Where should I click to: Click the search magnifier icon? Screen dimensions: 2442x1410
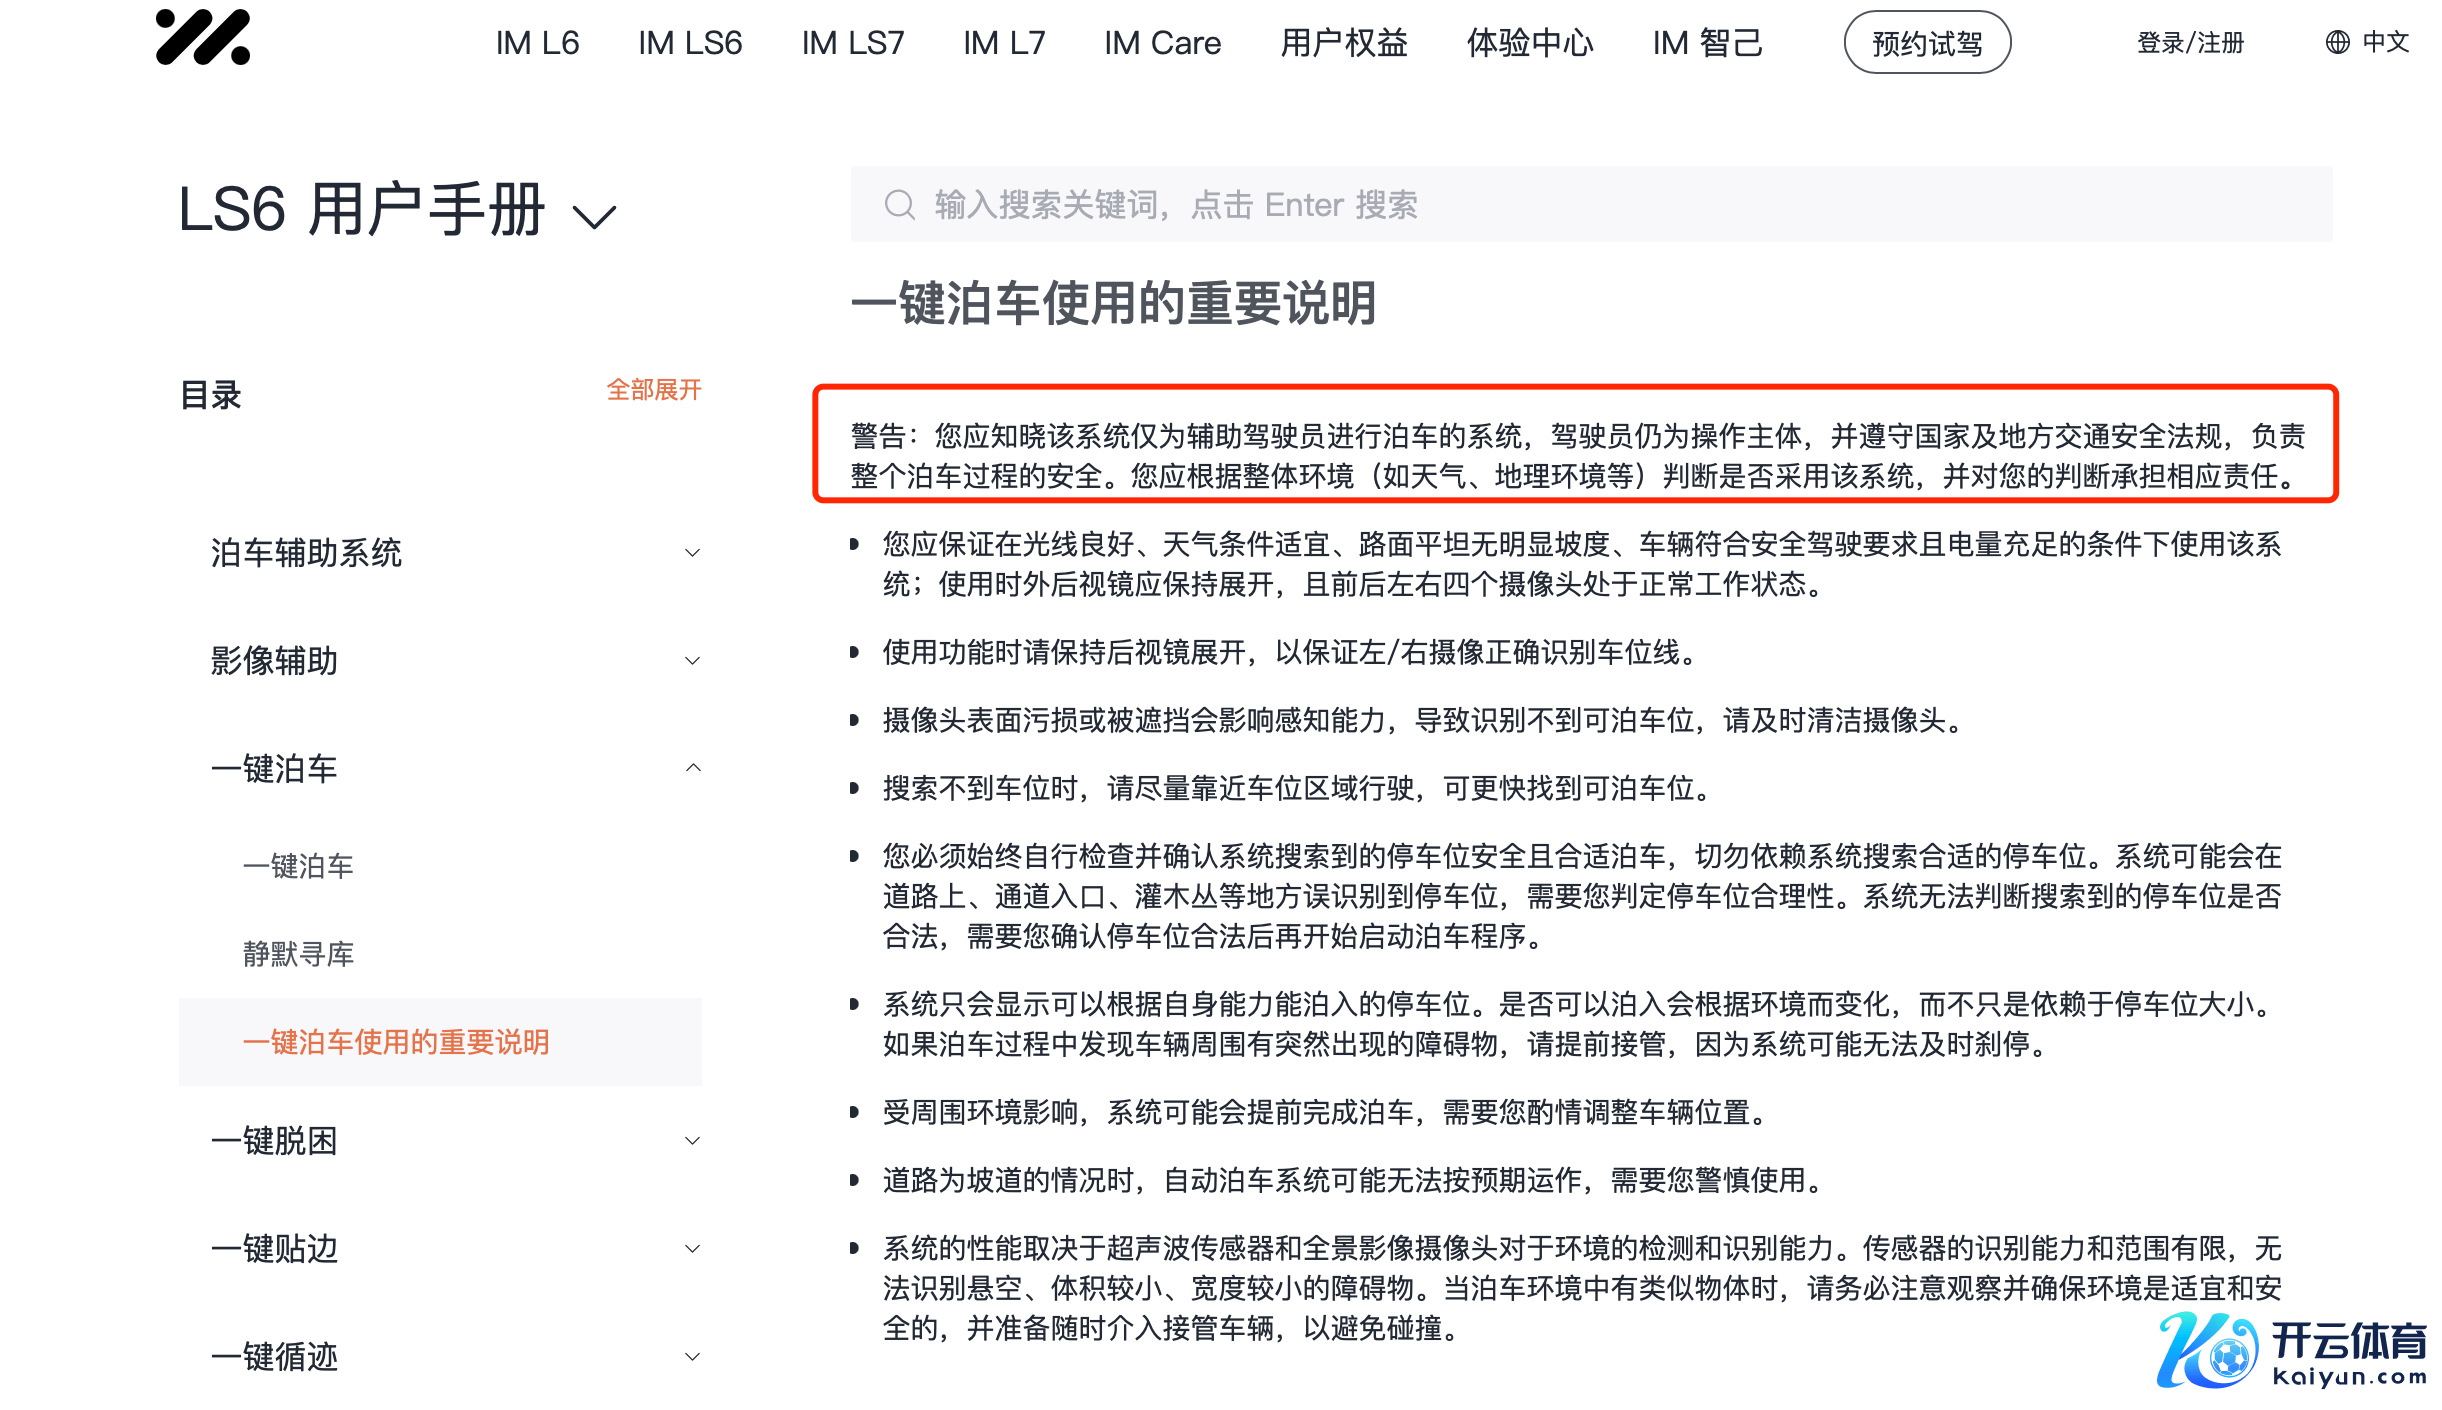coord(899,205)
